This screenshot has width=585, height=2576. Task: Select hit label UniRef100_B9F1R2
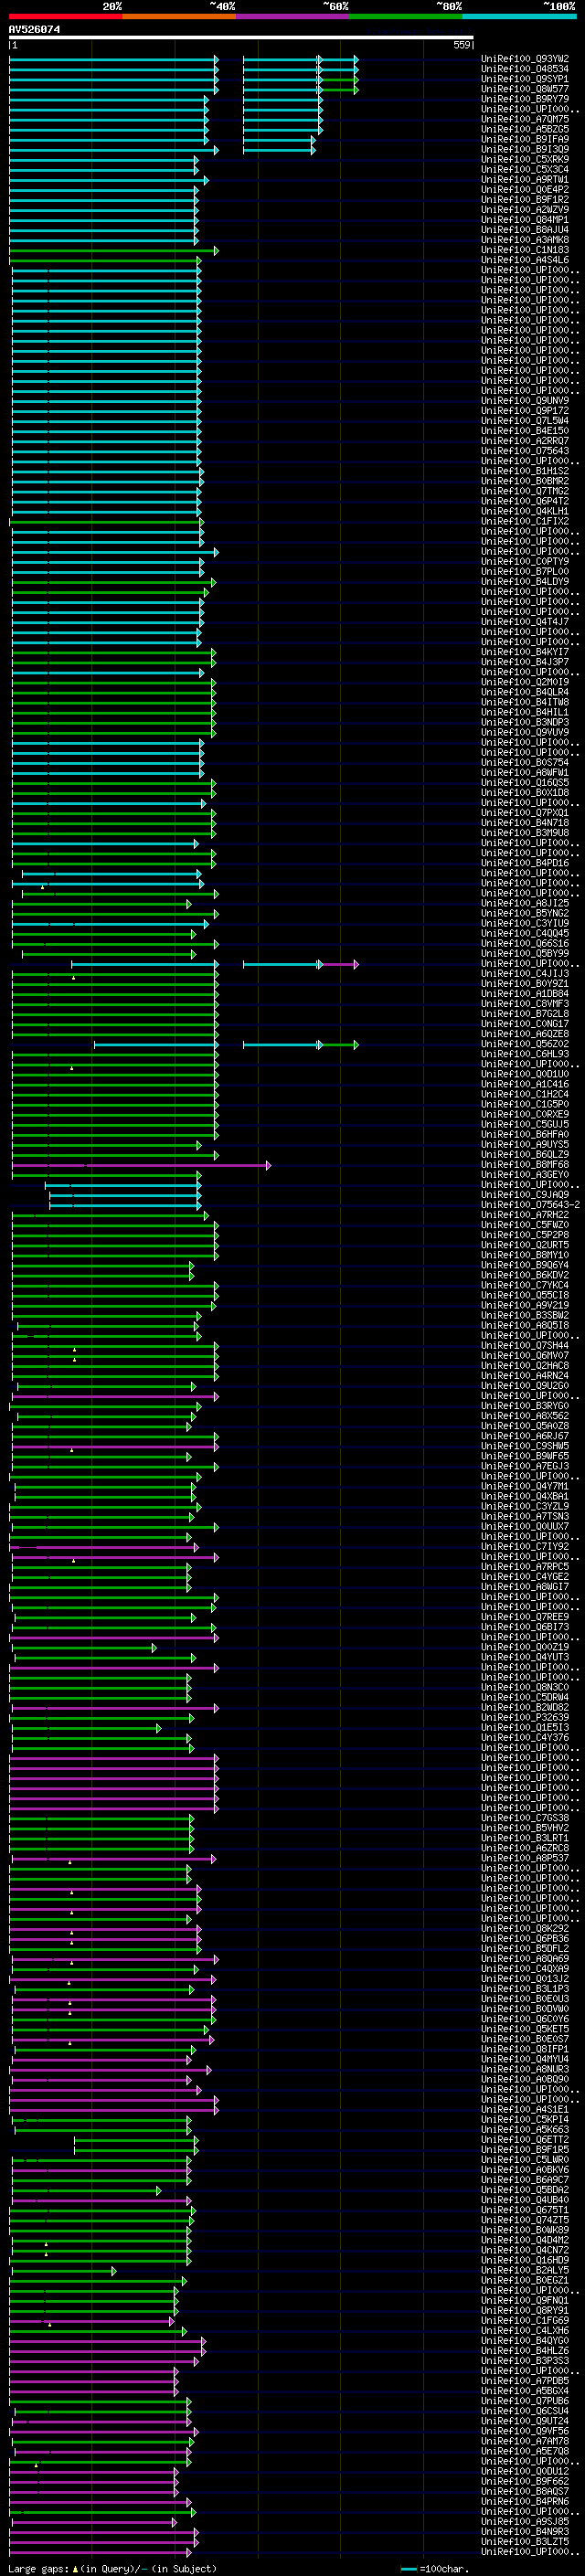coord(525,200)
